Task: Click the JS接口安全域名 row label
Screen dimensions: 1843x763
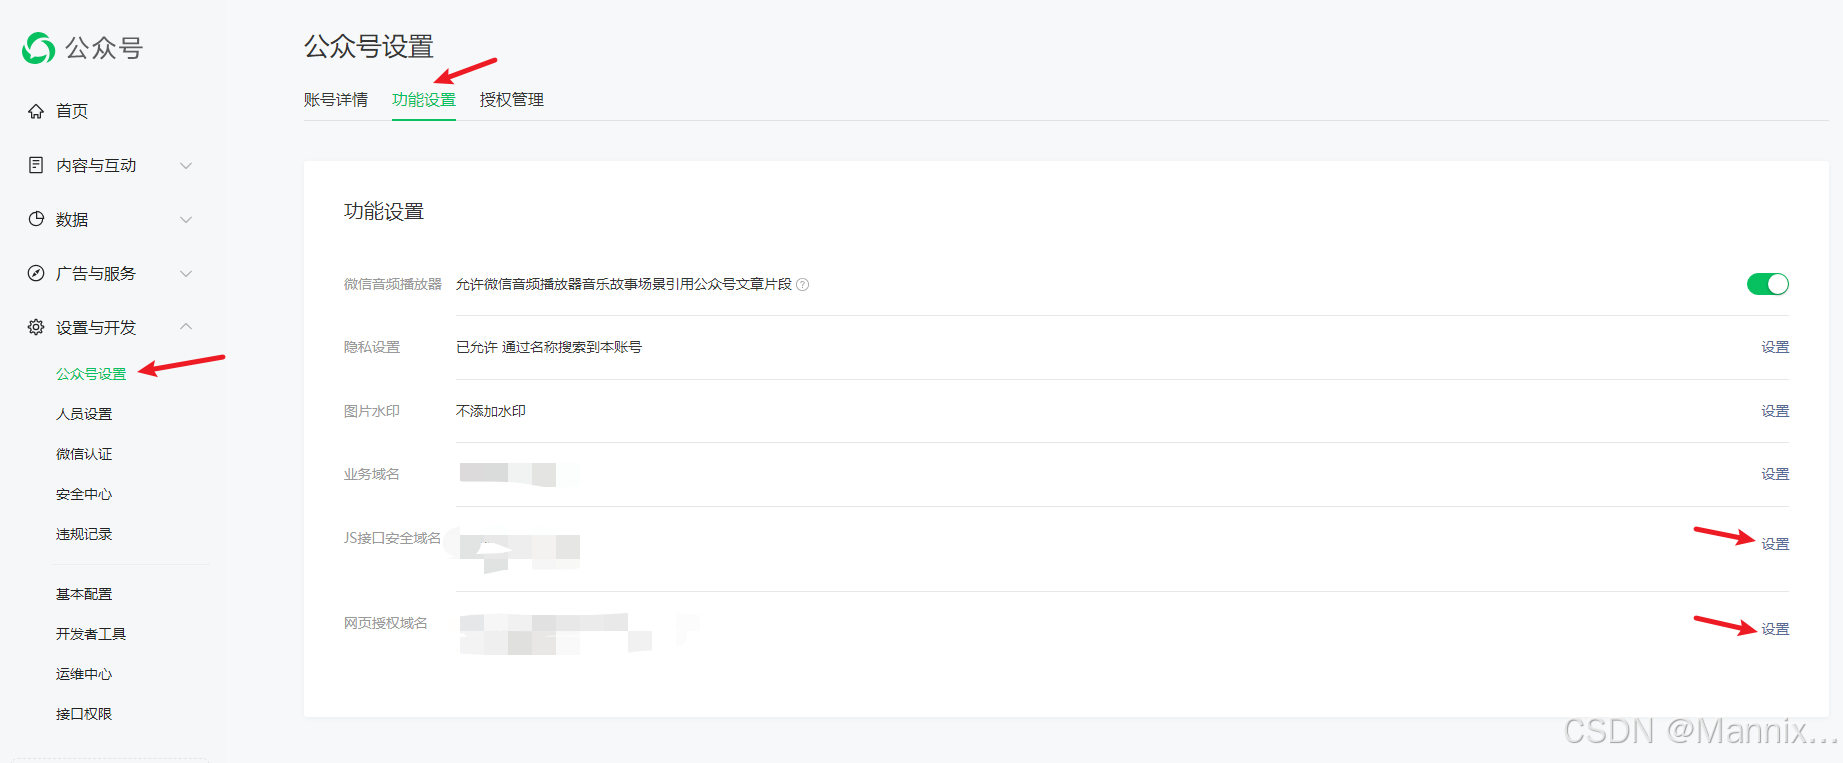Action: click(393, 538)
